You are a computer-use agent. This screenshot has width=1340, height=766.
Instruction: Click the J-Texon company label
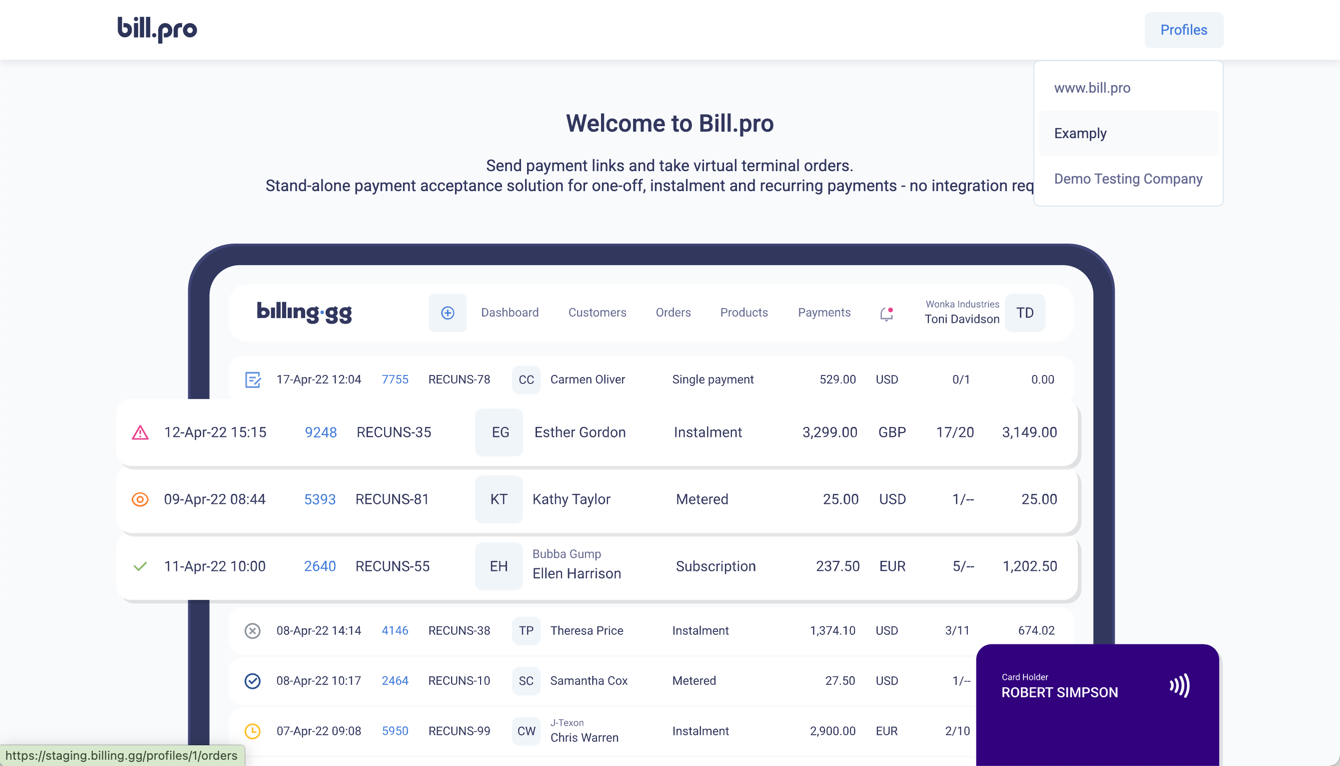pos(567,723)
